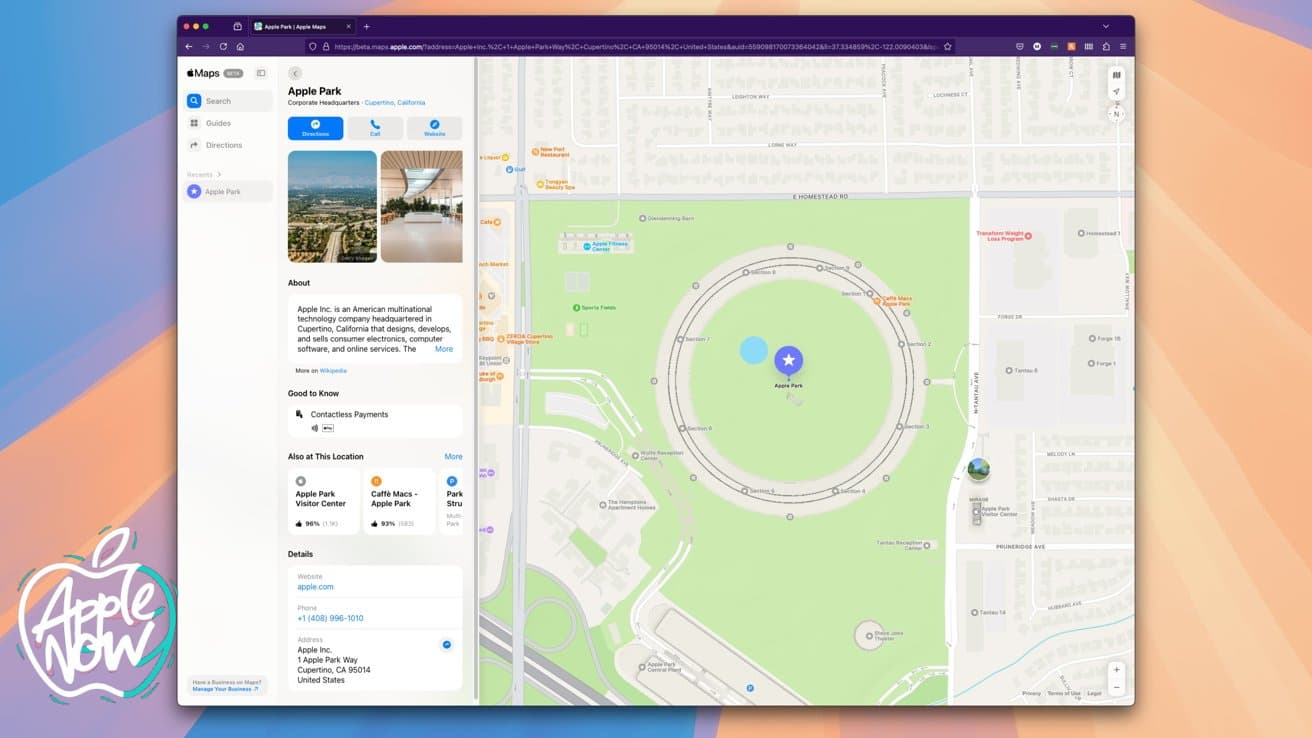This screenshot has height=738, width=1312.
Task: Go to browser home page
Action: coord(240,46)
